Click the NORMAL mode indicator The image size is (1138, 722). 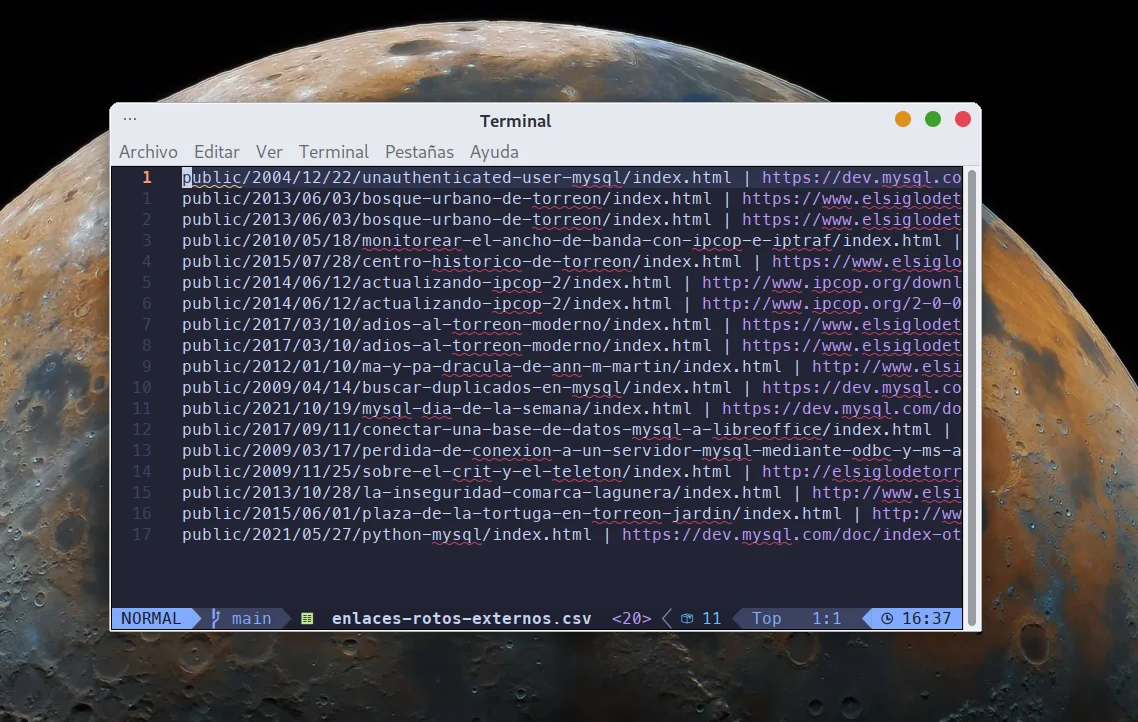tap(151, 618)
